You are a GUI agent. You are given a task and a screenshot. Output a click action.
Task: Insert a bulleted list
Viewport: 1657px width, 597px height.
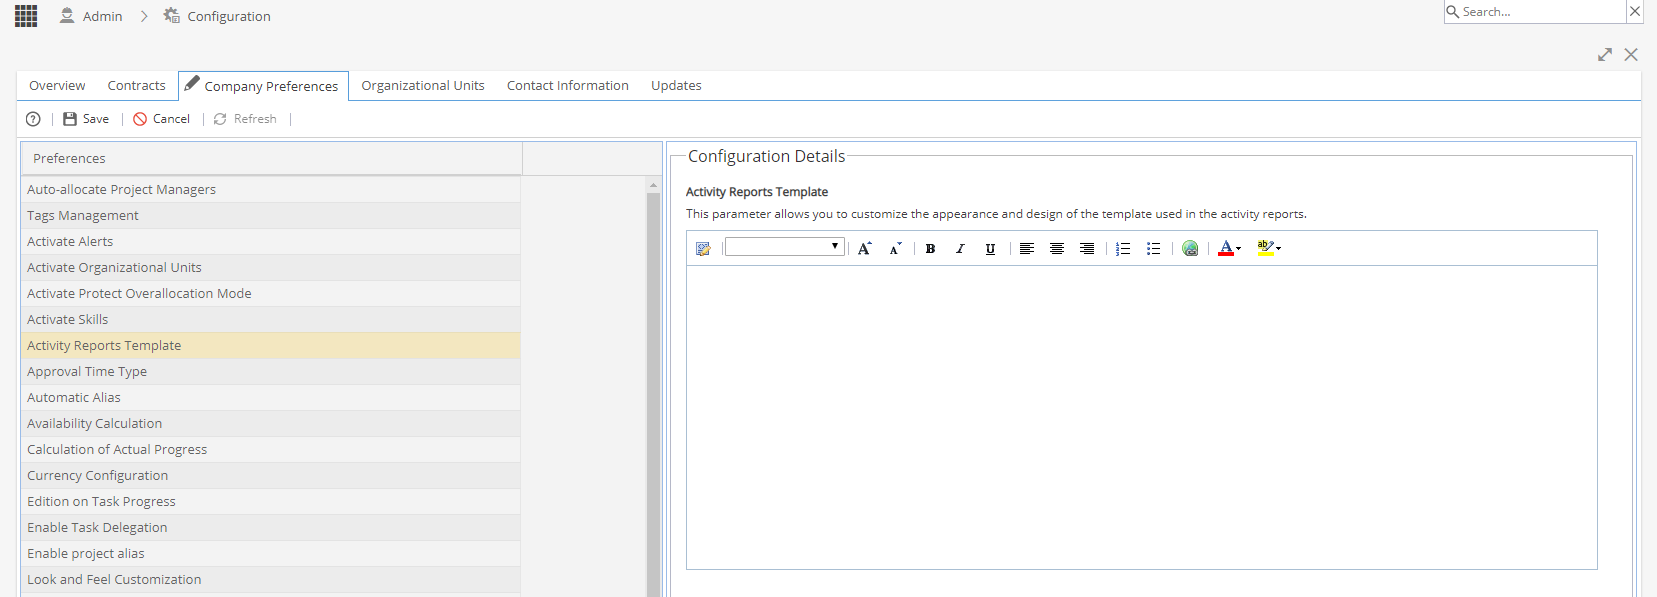(1153, 248)
